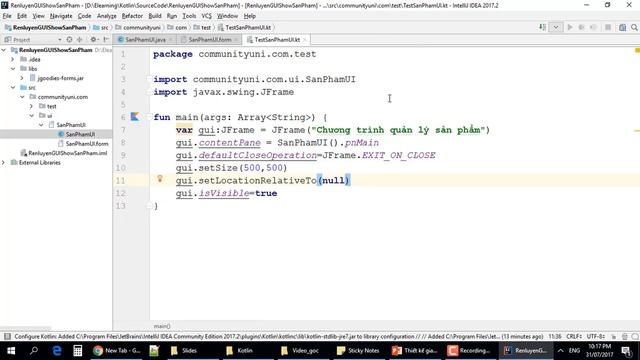This screenshot has width=640, height=360.
Task: Click main() breadcrumb below the editor
Action: 162,326
